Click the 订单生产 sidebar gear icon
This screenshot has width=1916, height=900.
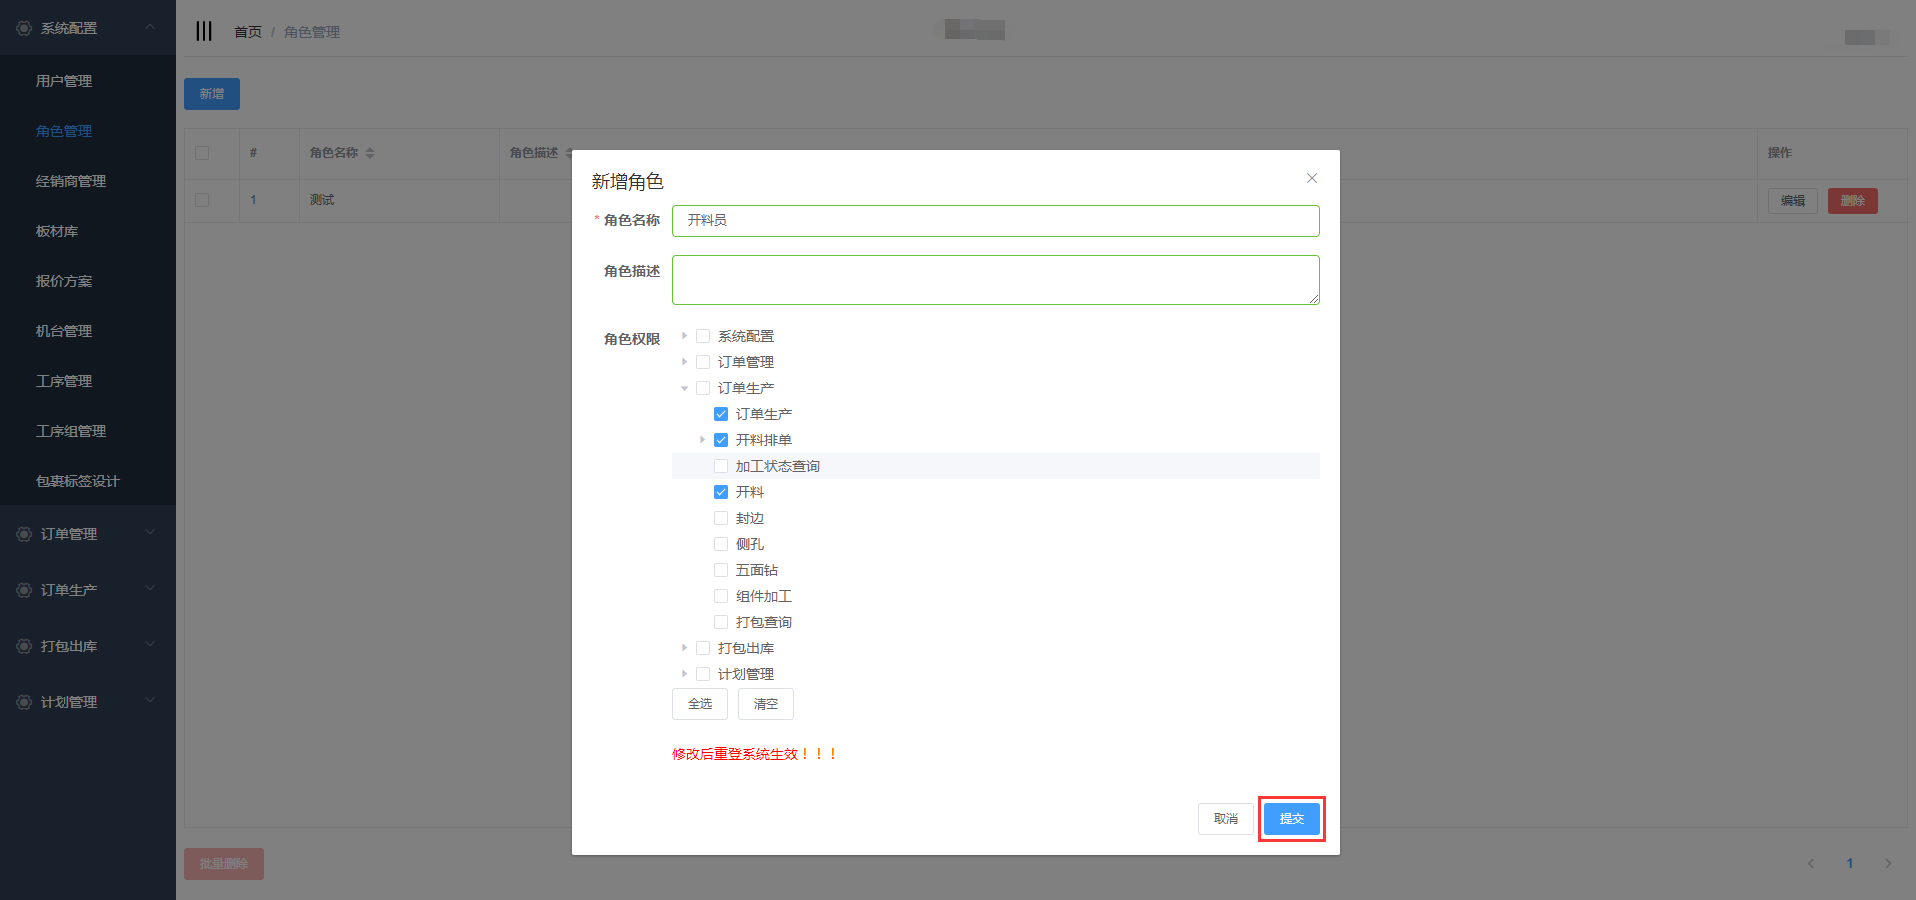click(24, 590)
